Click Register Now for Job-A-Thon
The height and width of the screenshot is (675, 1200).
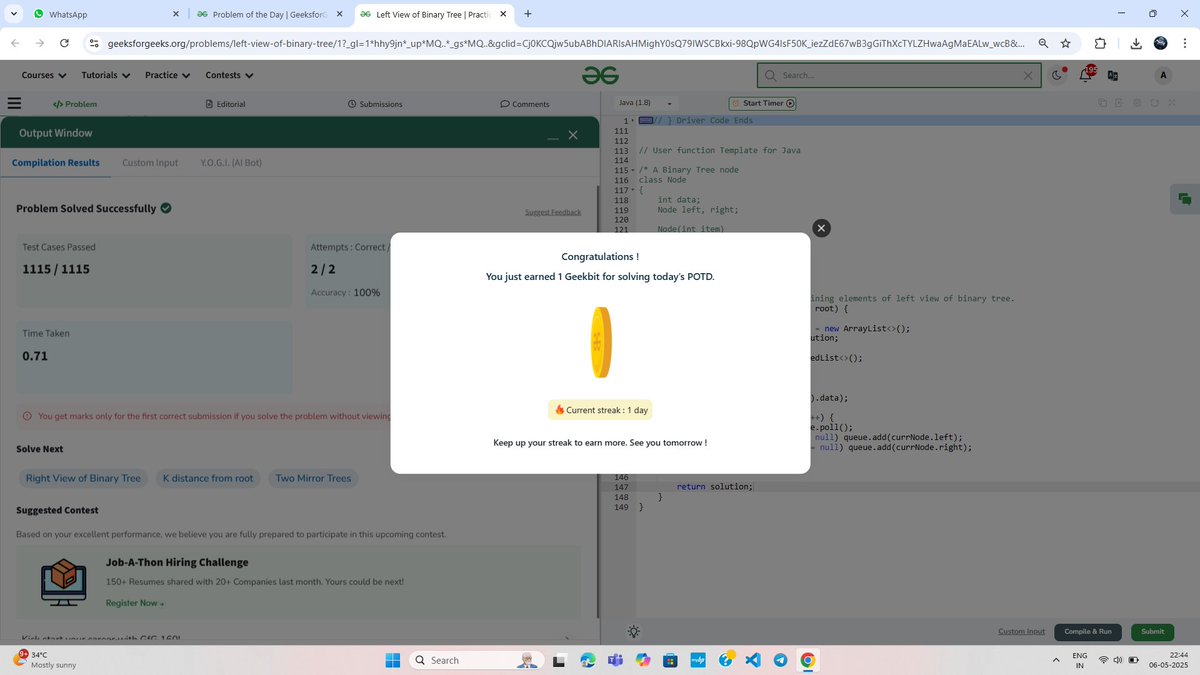[134, 603]
